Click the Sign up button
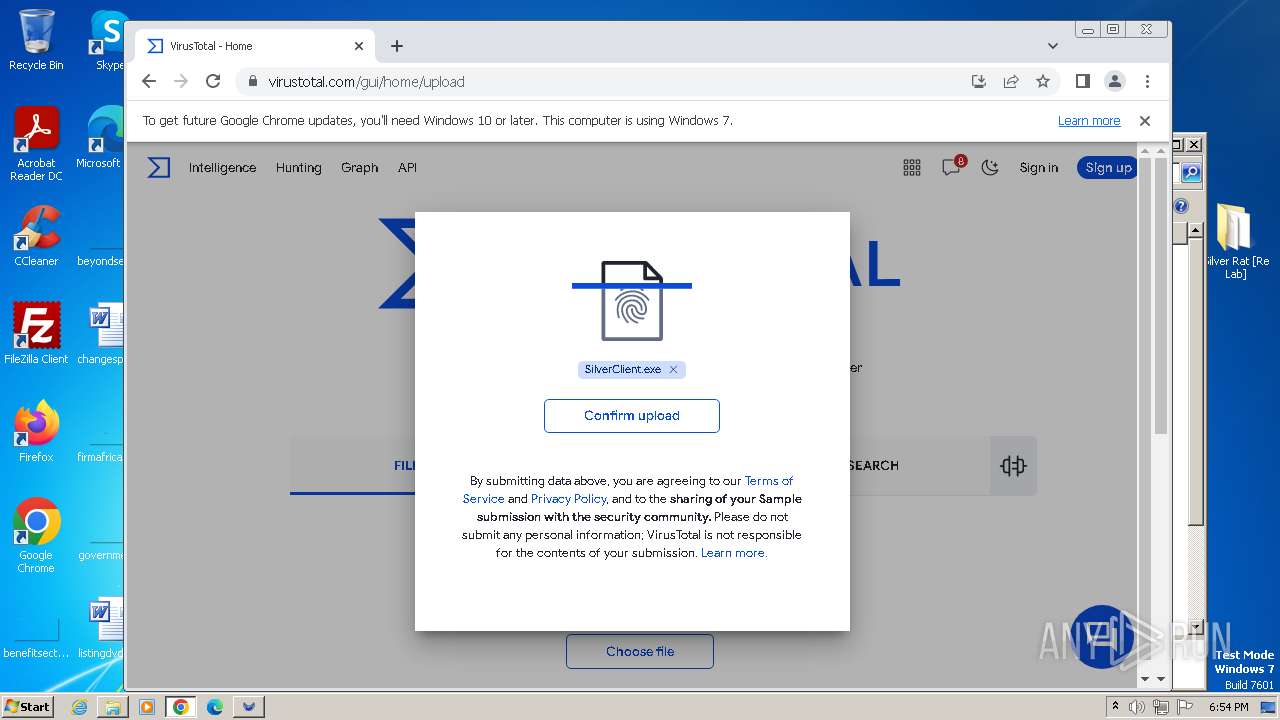This screenshot has width=1280, height=720. pos(1108,168)
